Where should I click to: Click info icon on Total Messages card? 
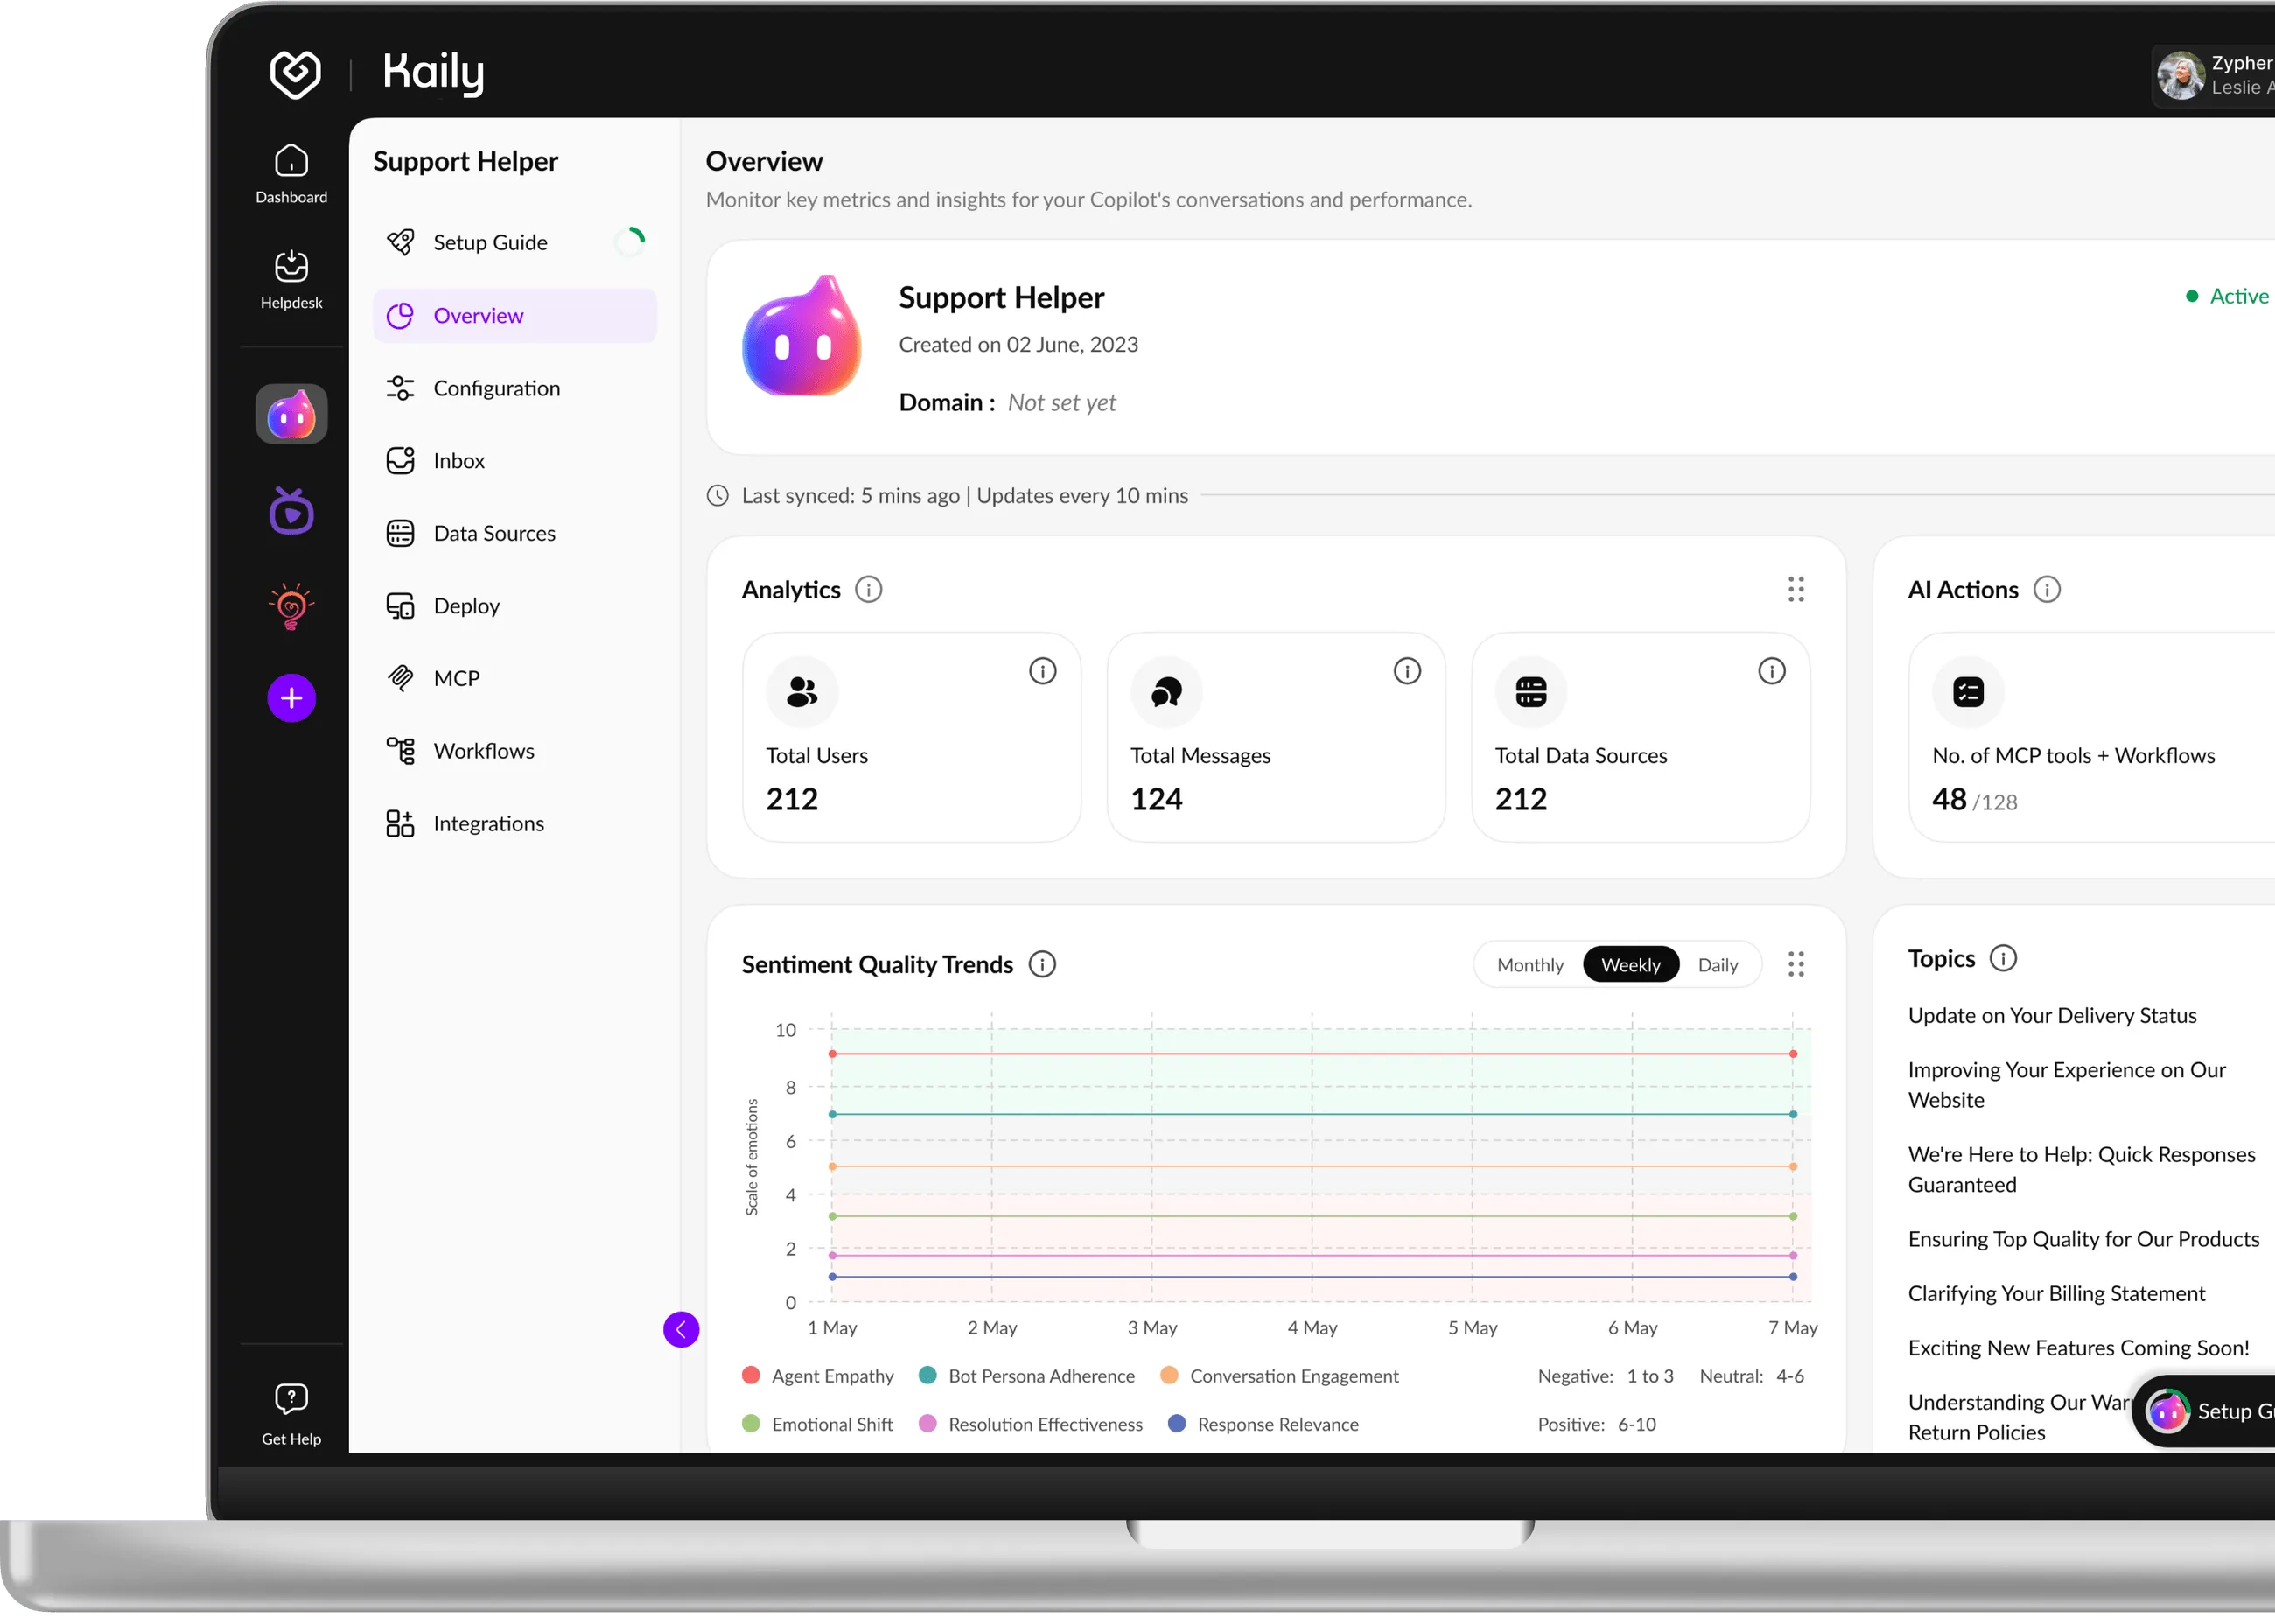click(x=1407, y=671)
